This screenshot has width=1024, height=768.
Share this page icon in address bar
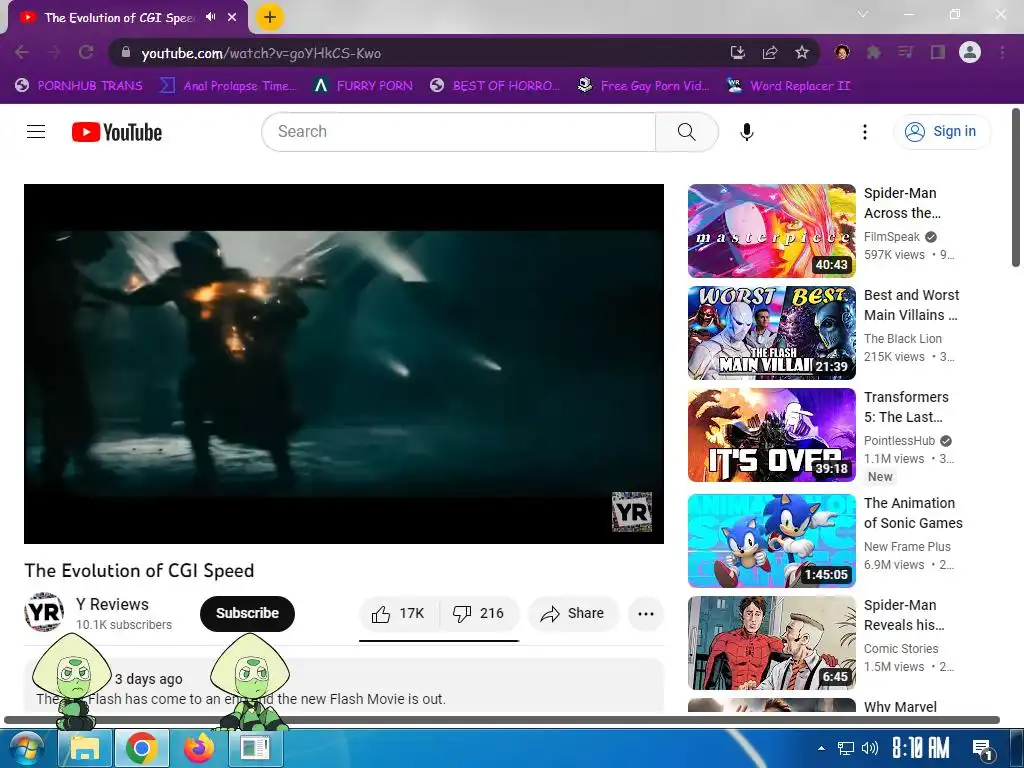click(x=770, y=52)
